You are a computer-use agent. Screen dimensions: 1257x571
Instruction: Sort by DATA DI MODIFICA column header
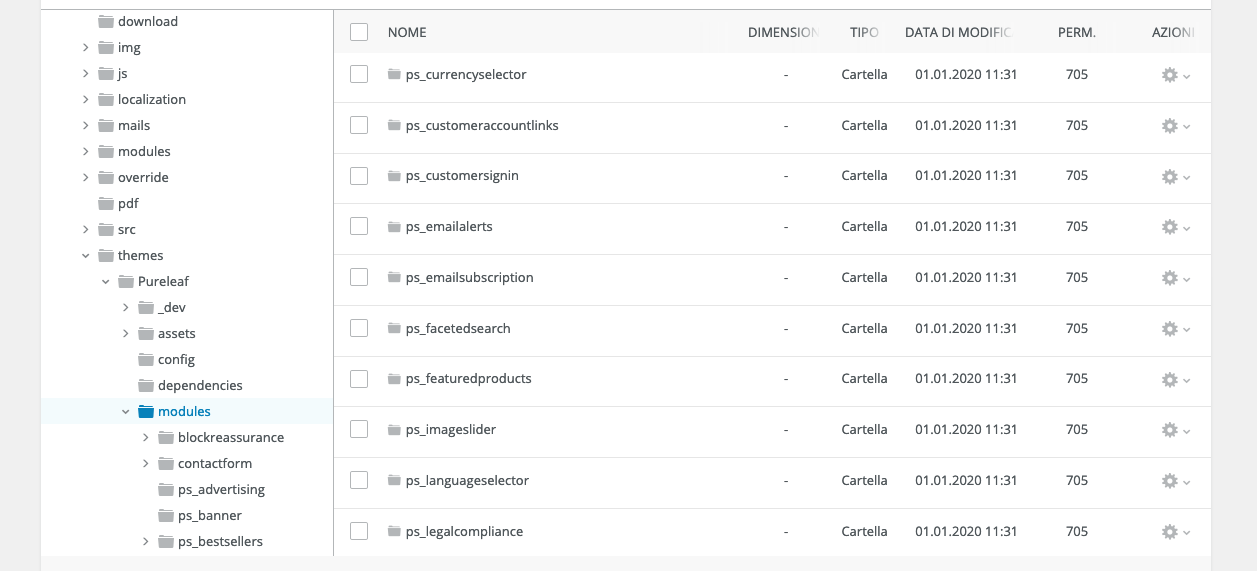pyautogui.click(x=957, y=33)
